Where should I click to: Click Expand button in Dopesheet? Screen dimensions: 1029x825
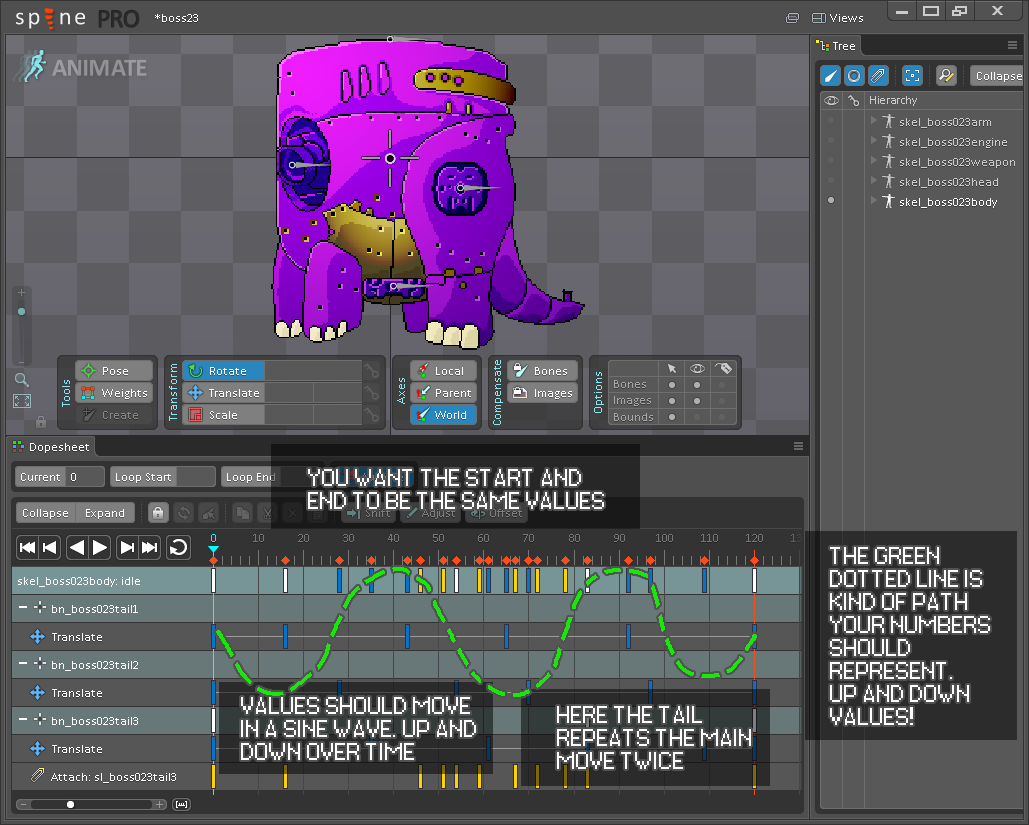click(105, 513)
